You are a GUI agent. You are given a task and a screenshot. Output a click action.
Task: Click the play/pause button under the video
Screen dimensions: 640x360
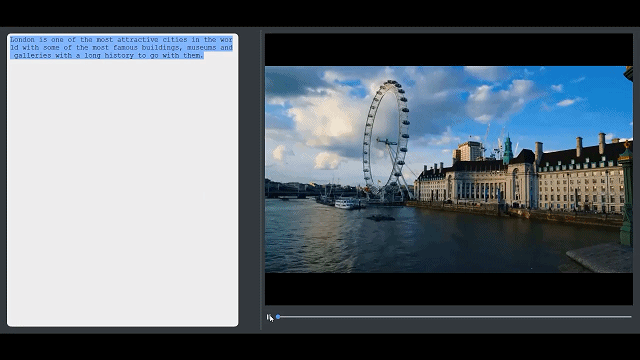point(269,317)
